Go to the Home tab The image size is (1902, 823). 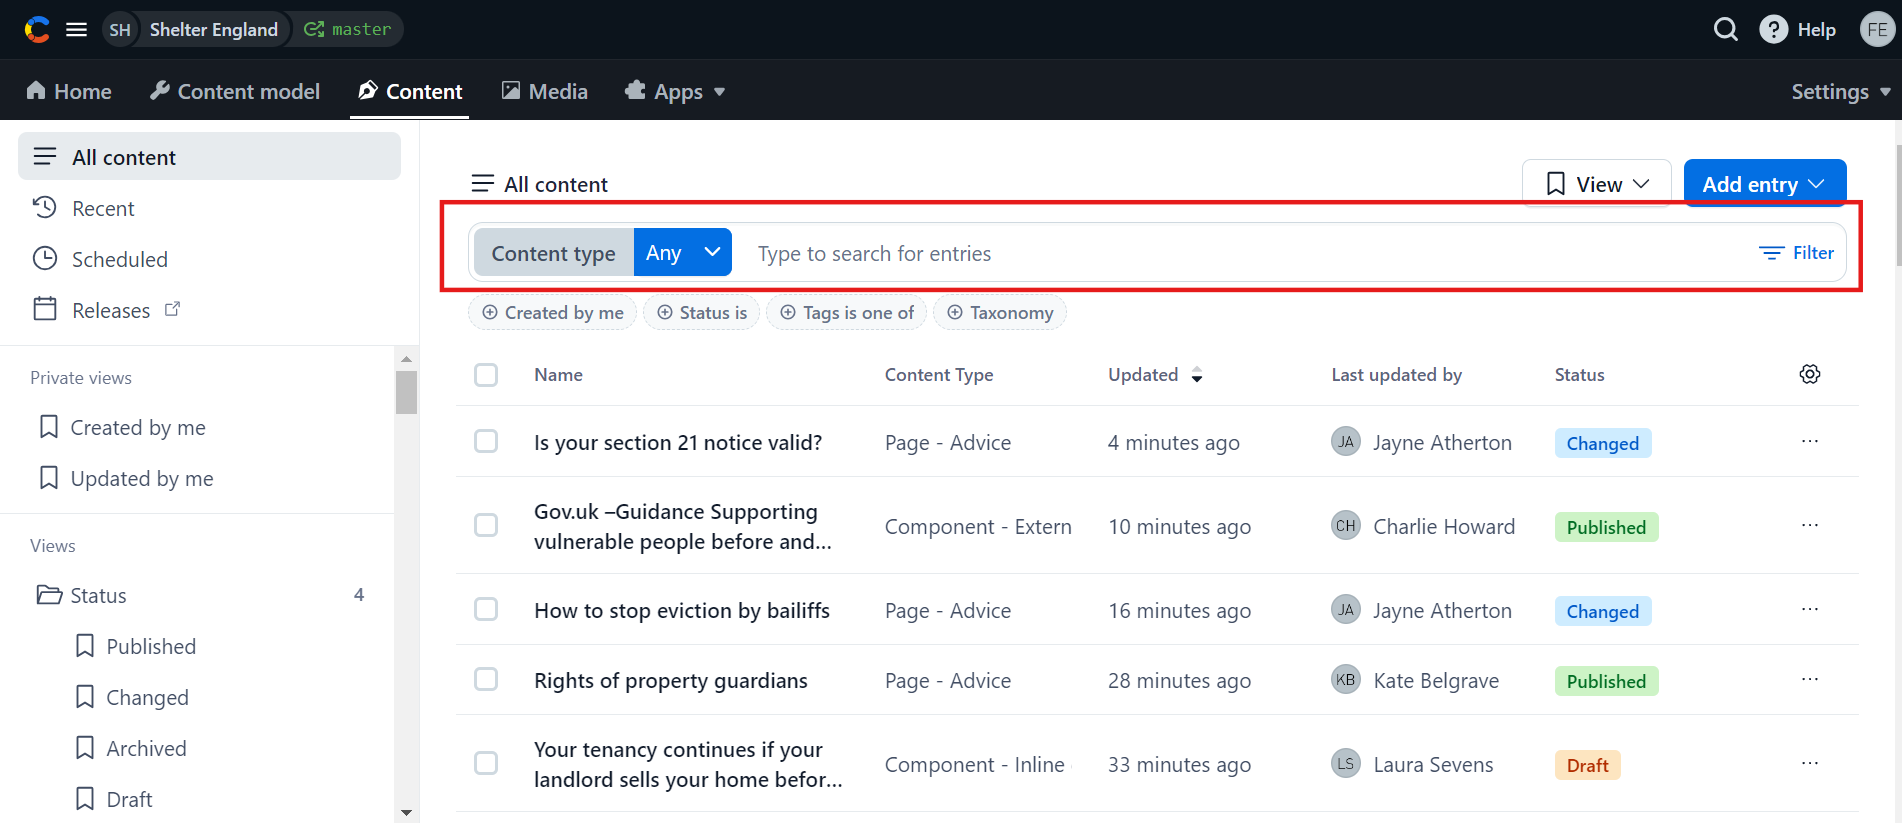[69, 91]
